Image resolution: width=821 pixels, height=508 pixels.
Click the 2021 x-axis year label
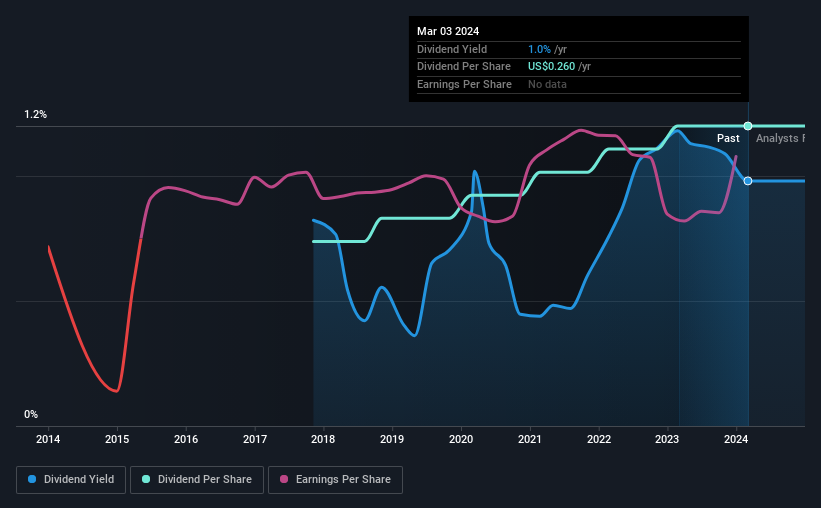point(530,439)
